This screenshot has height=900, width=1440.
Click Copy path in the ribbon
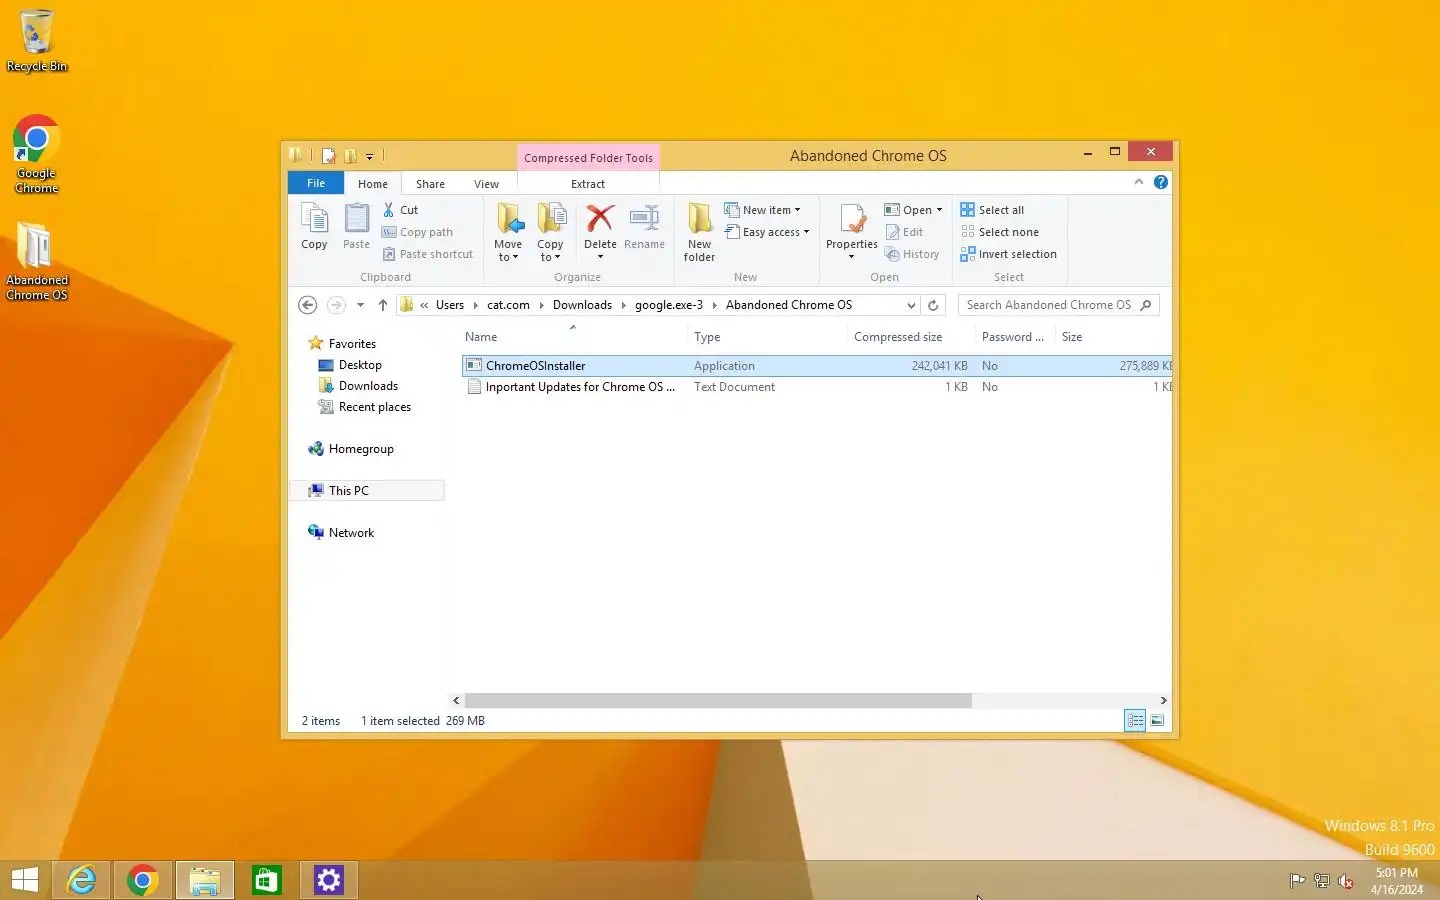[x=417, y=232]
